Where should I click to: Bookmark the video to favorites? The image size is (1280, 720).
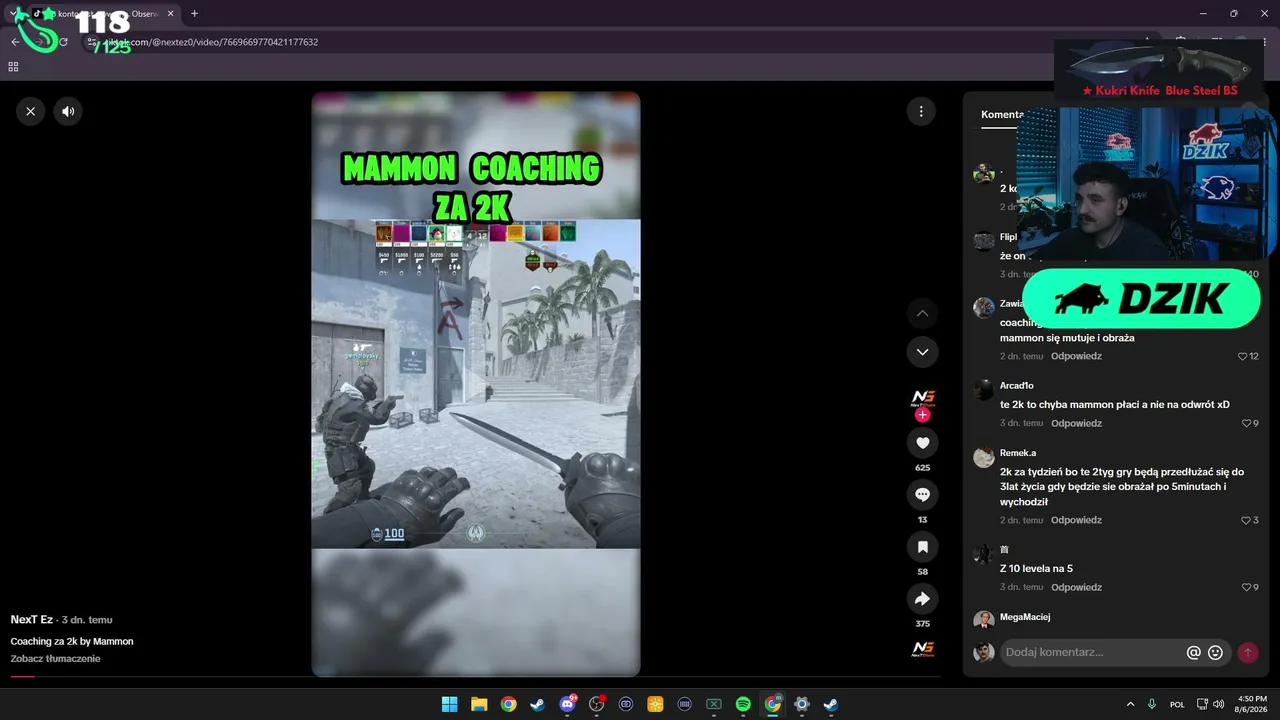(x=922, y=547)
